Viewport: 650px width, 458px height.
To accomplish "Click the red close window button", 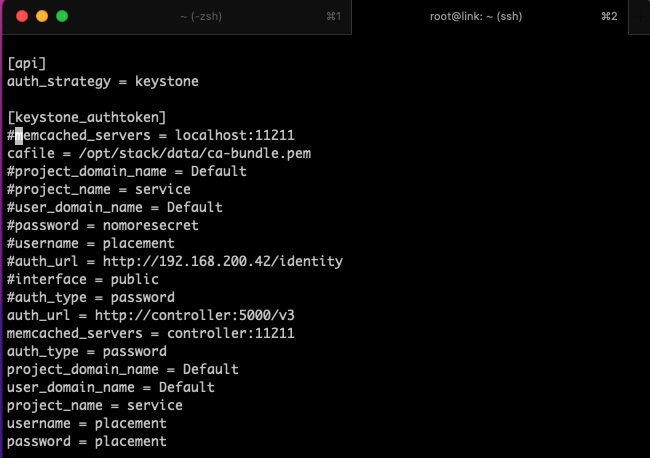I will tap(22, 16).
